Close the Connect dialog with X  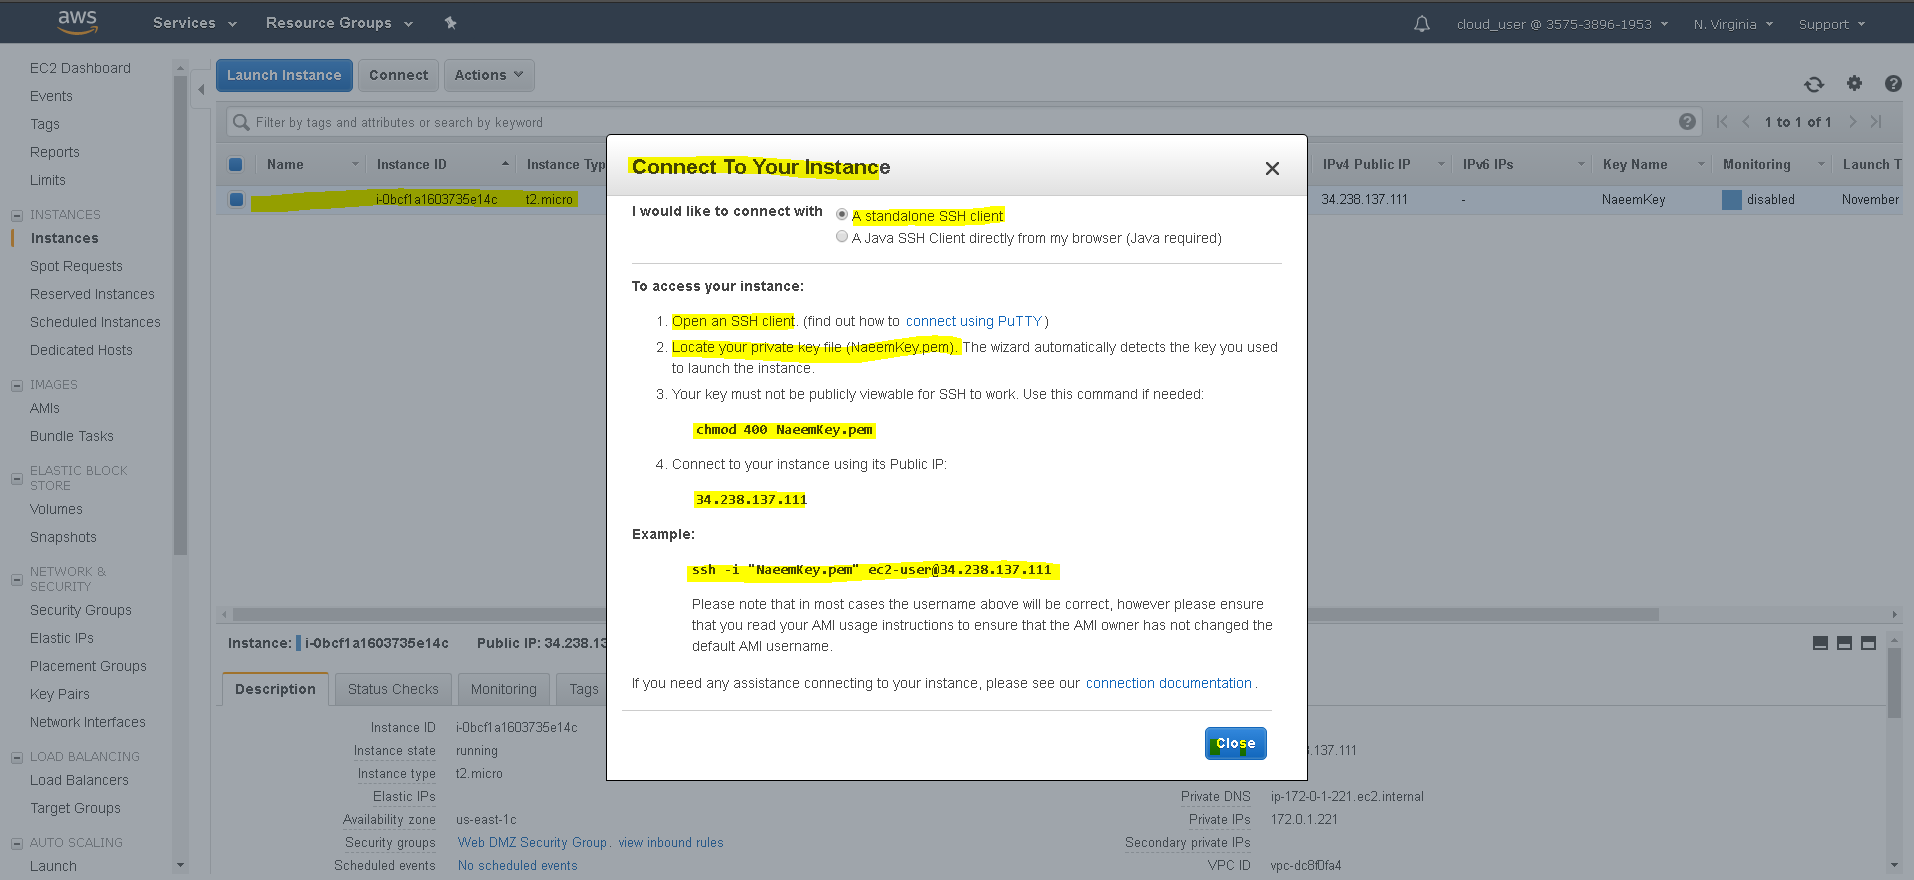coord(1272,168)
